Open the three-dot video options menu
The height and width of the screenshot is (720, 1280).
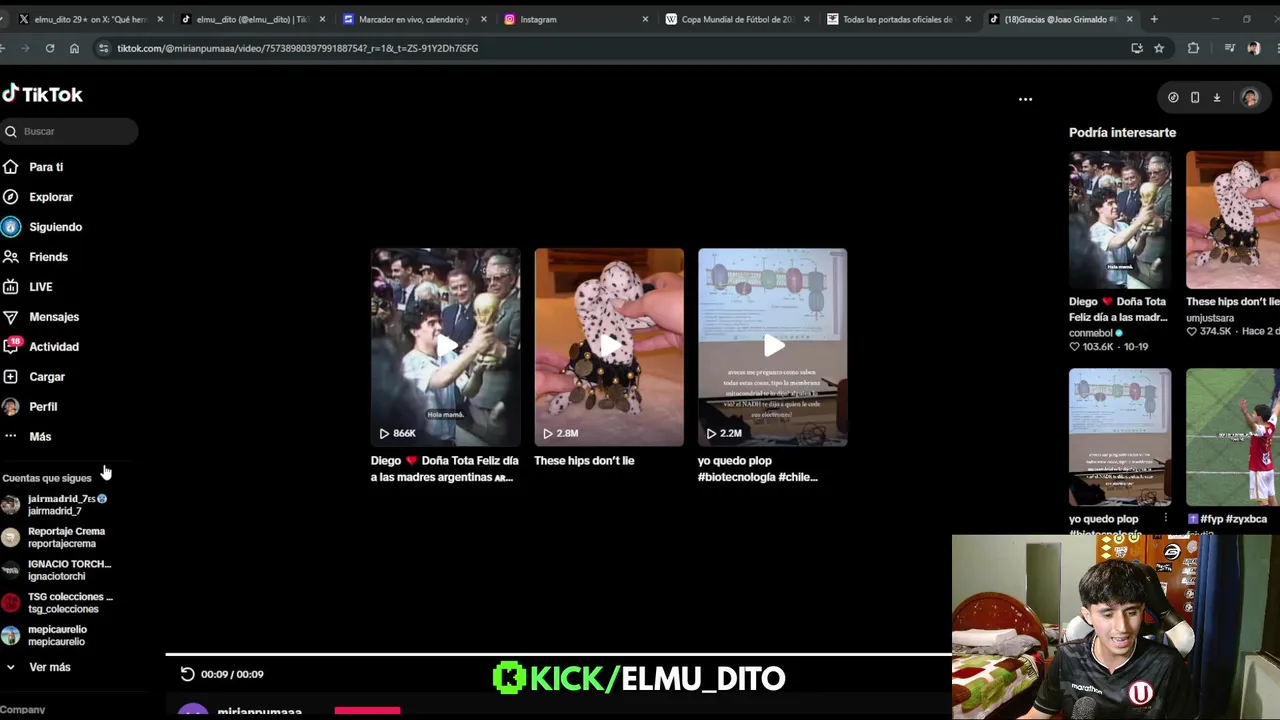click(1025, 99)
